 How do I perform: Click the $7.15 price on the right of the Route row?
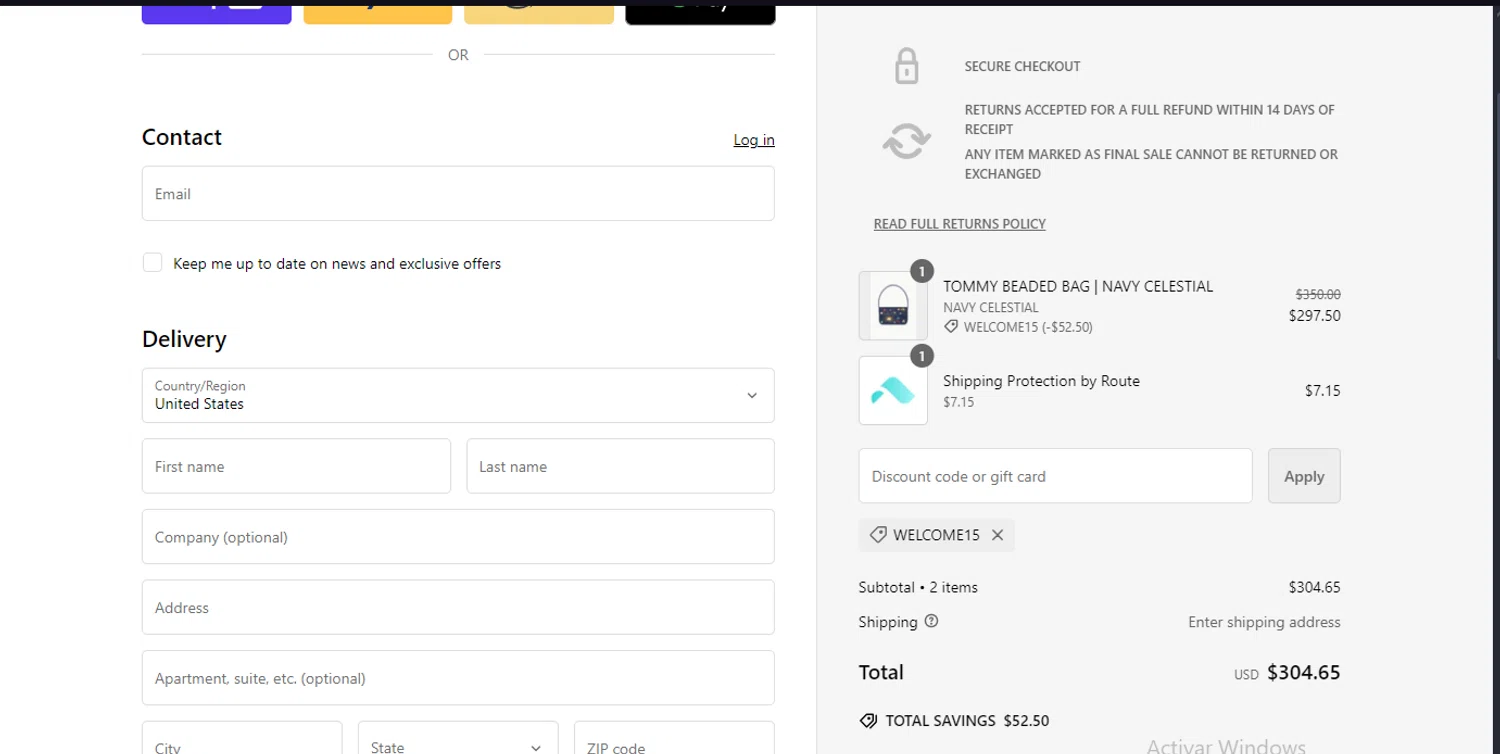tap(1322, 391)
